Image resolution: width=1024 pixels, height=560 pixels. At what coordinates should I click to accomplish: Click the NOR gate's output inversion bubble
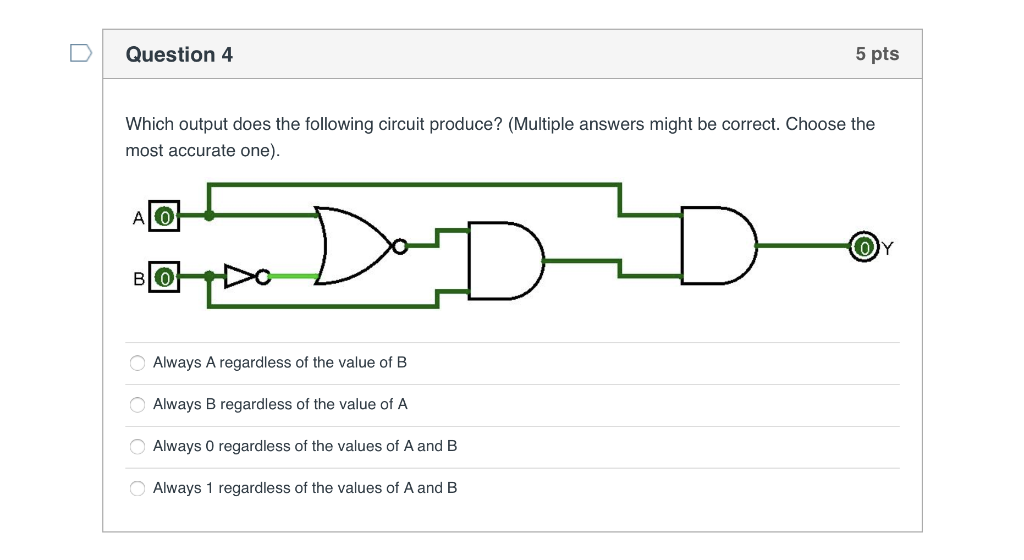(400, 246)
